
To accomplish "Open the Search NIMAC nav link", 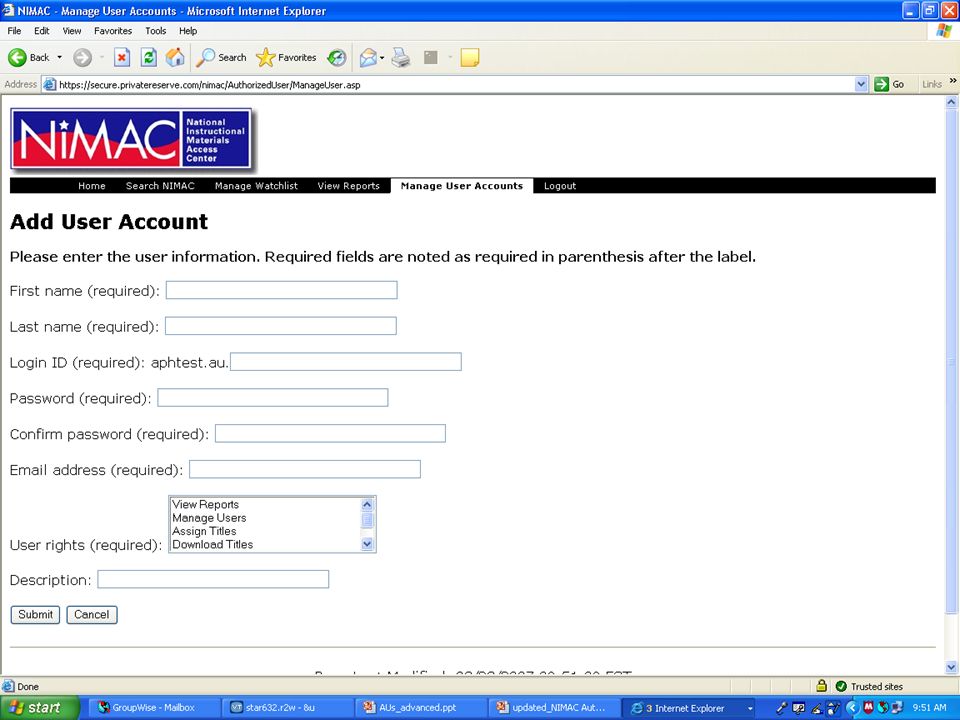I will (x=160, y=186).
